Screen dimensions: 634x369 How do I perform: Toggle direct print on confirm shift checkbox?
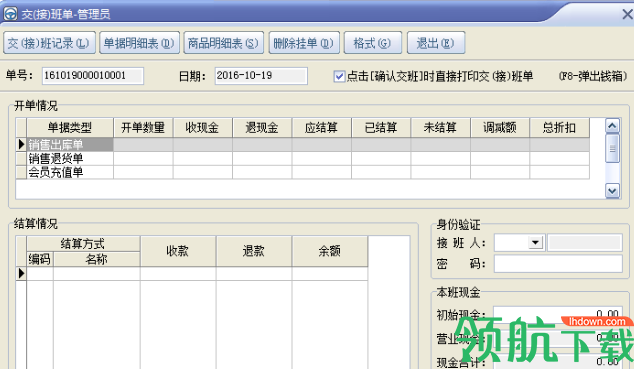(339, 76)
